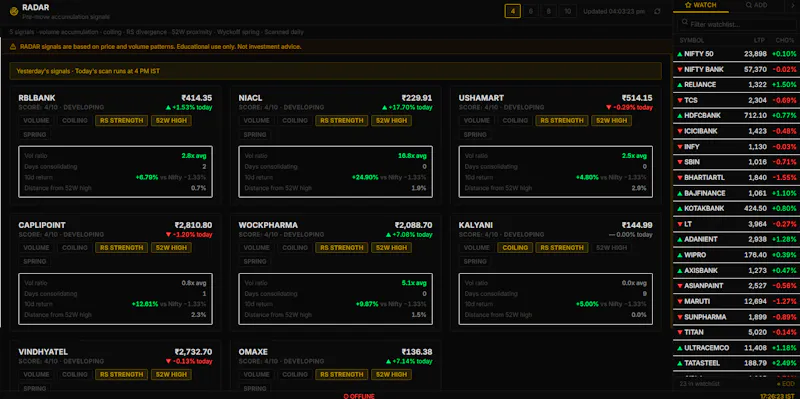Sort watchlist by SYMBOL column header
This screenshot has width=800, height=399.
(x=692, y=40)
